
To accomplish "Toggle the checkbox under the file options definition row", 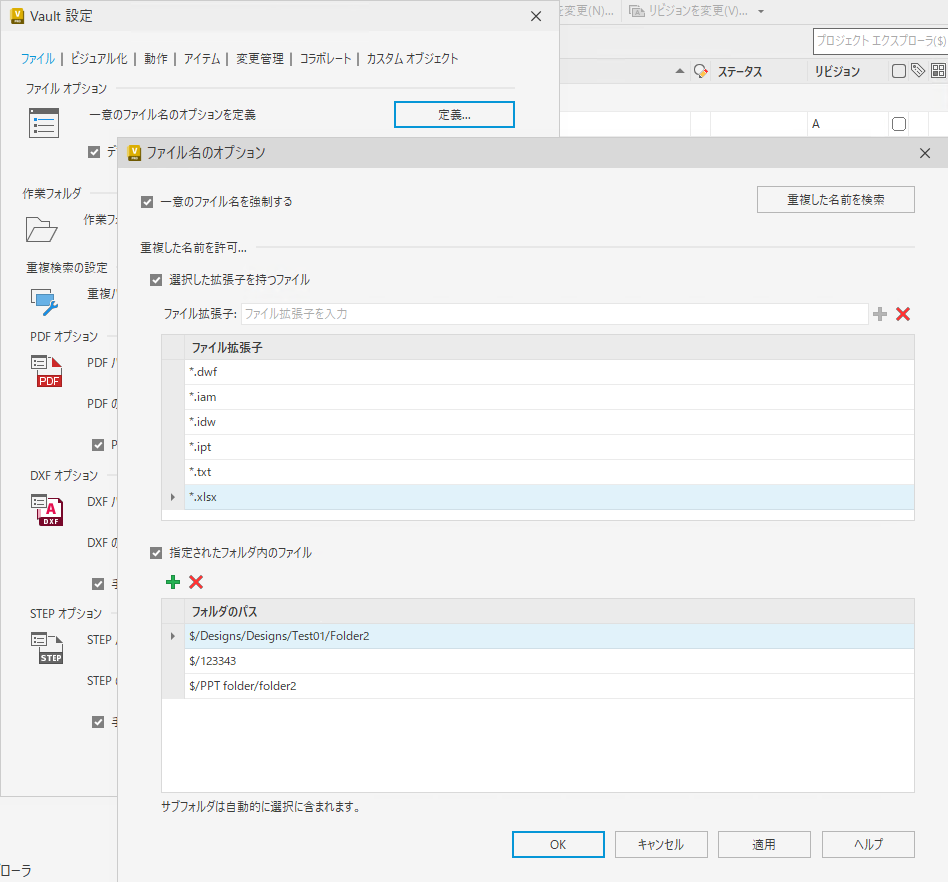I will (94, 152).
